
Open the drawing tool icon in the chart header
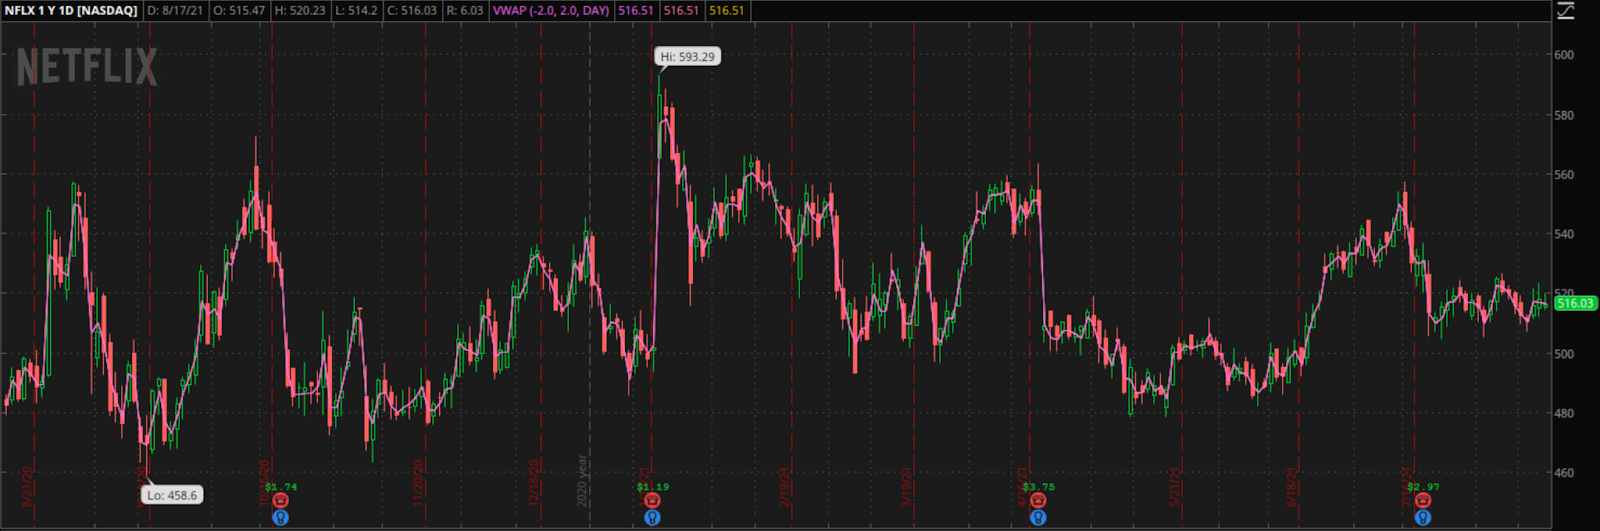click(1566, 11)
